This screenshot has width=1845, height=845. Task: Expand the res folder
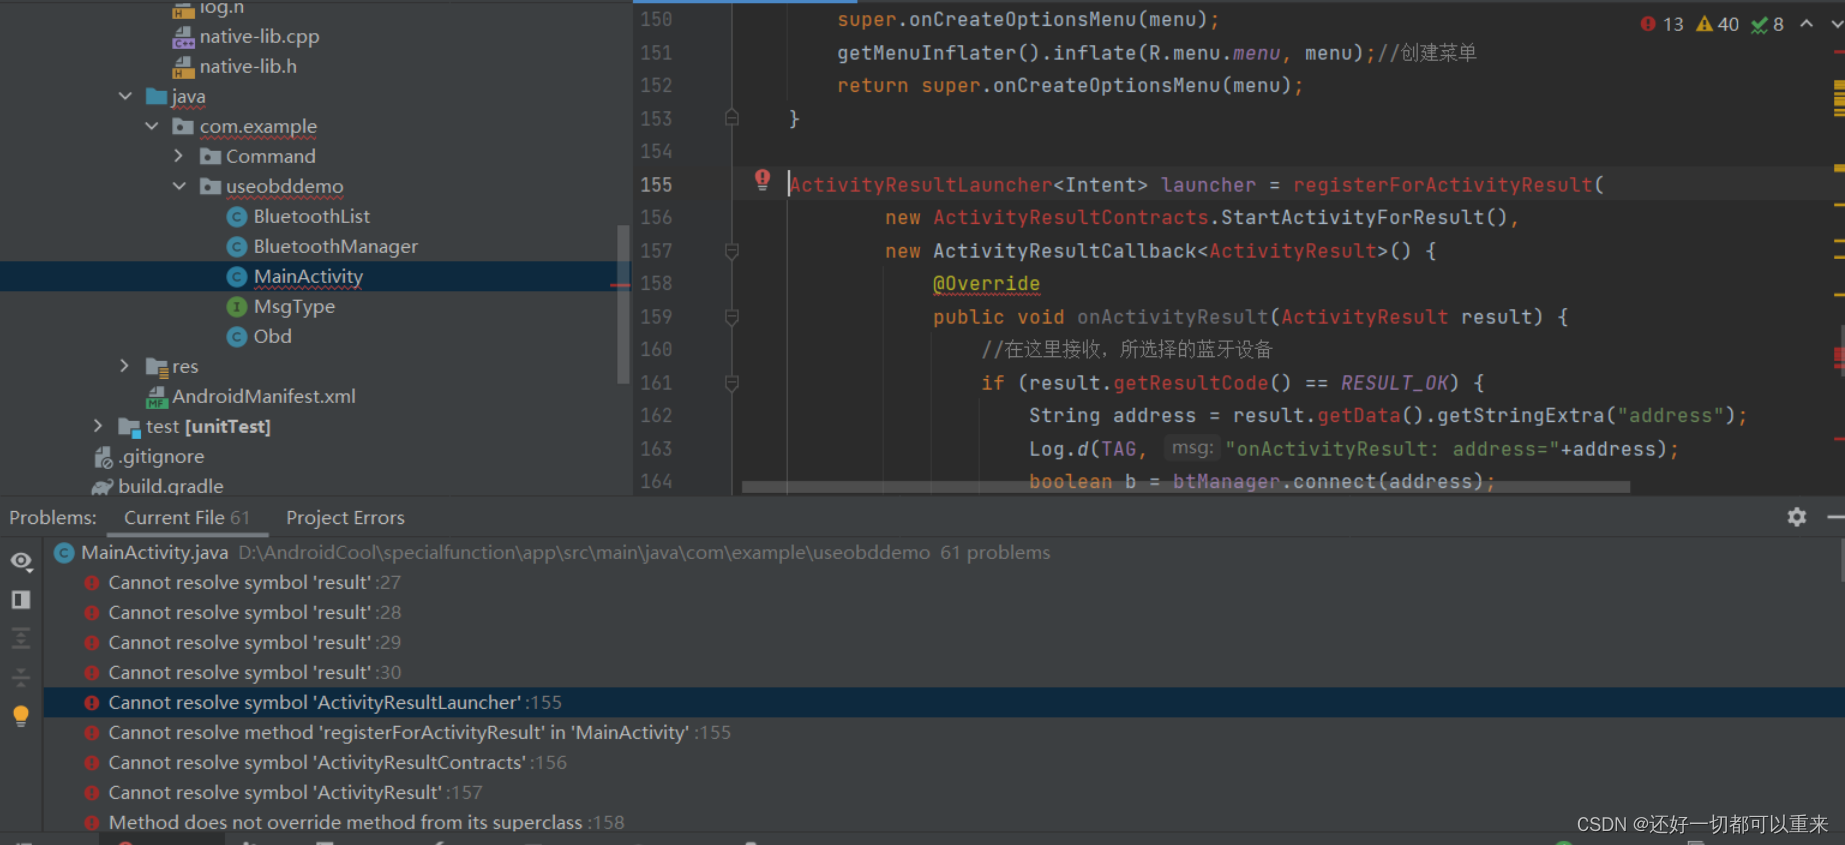124,366
